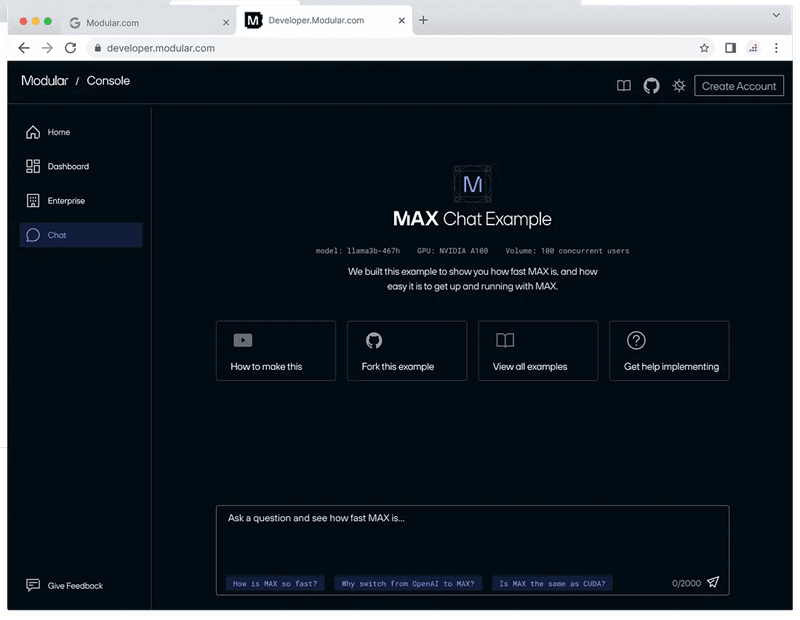Toggle light/dark theme sun icon
The height and width of the screenshot is (620, 800).
point(679,86)
